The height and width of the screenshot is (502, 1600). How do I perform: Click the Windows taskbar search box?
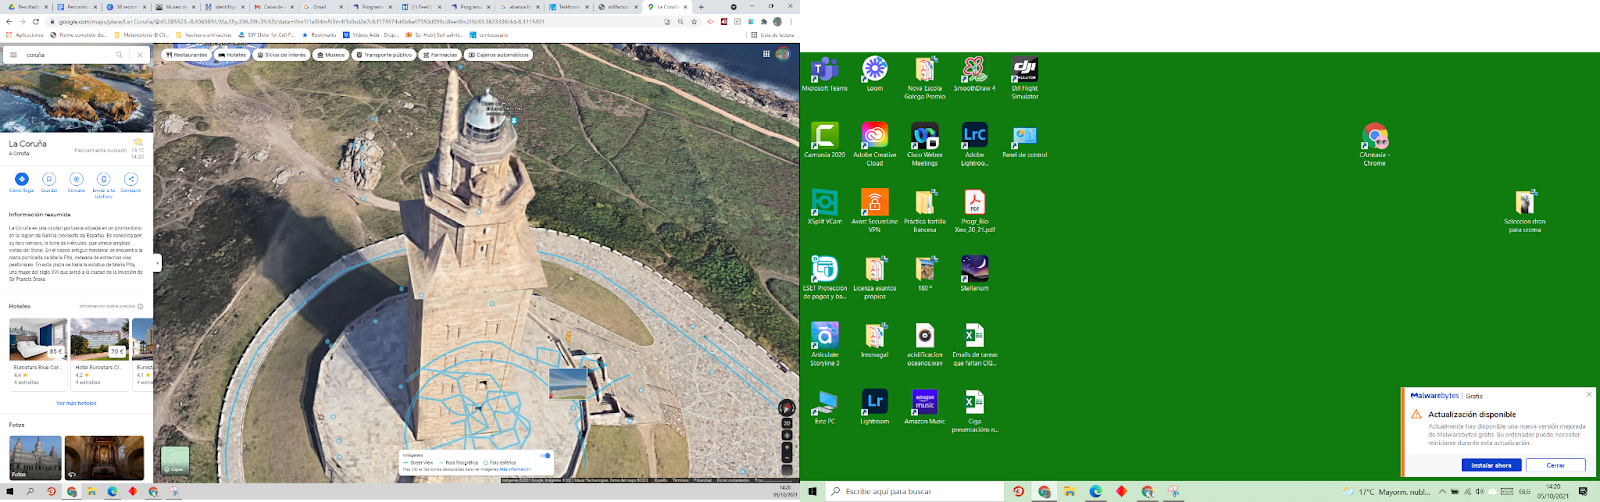[x=914, y=492]
